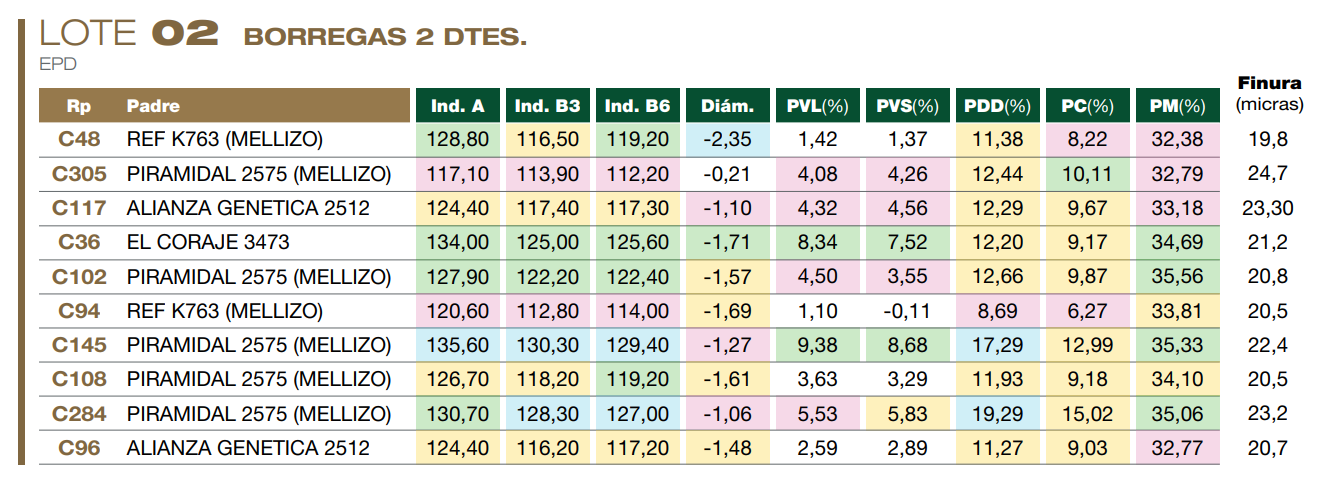Click the blue 135,60 cell in row C145

(x=457, y=345)
